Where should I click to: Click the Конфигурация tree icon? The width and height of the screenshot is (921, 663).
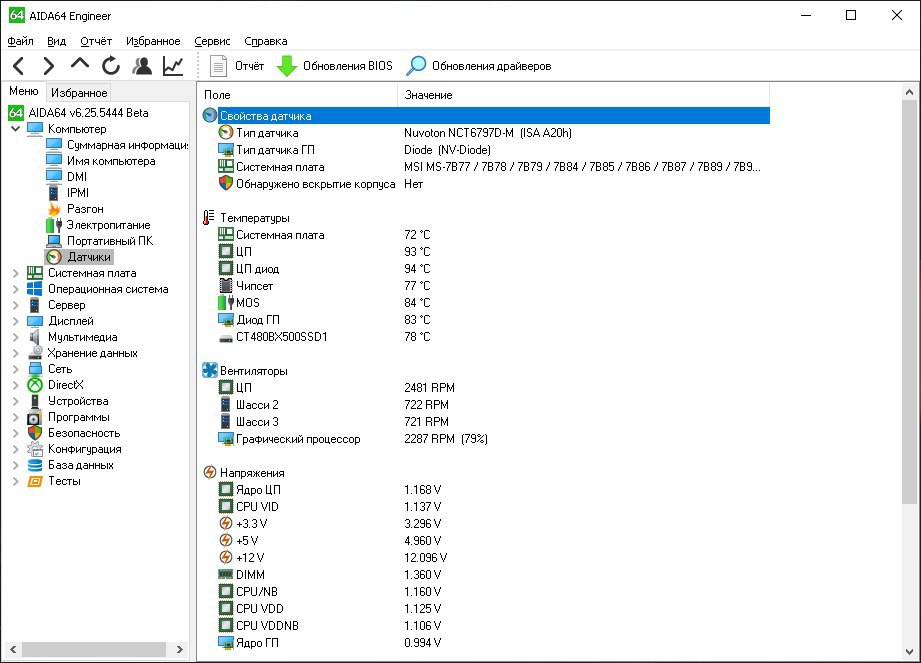tap(35, 449)
